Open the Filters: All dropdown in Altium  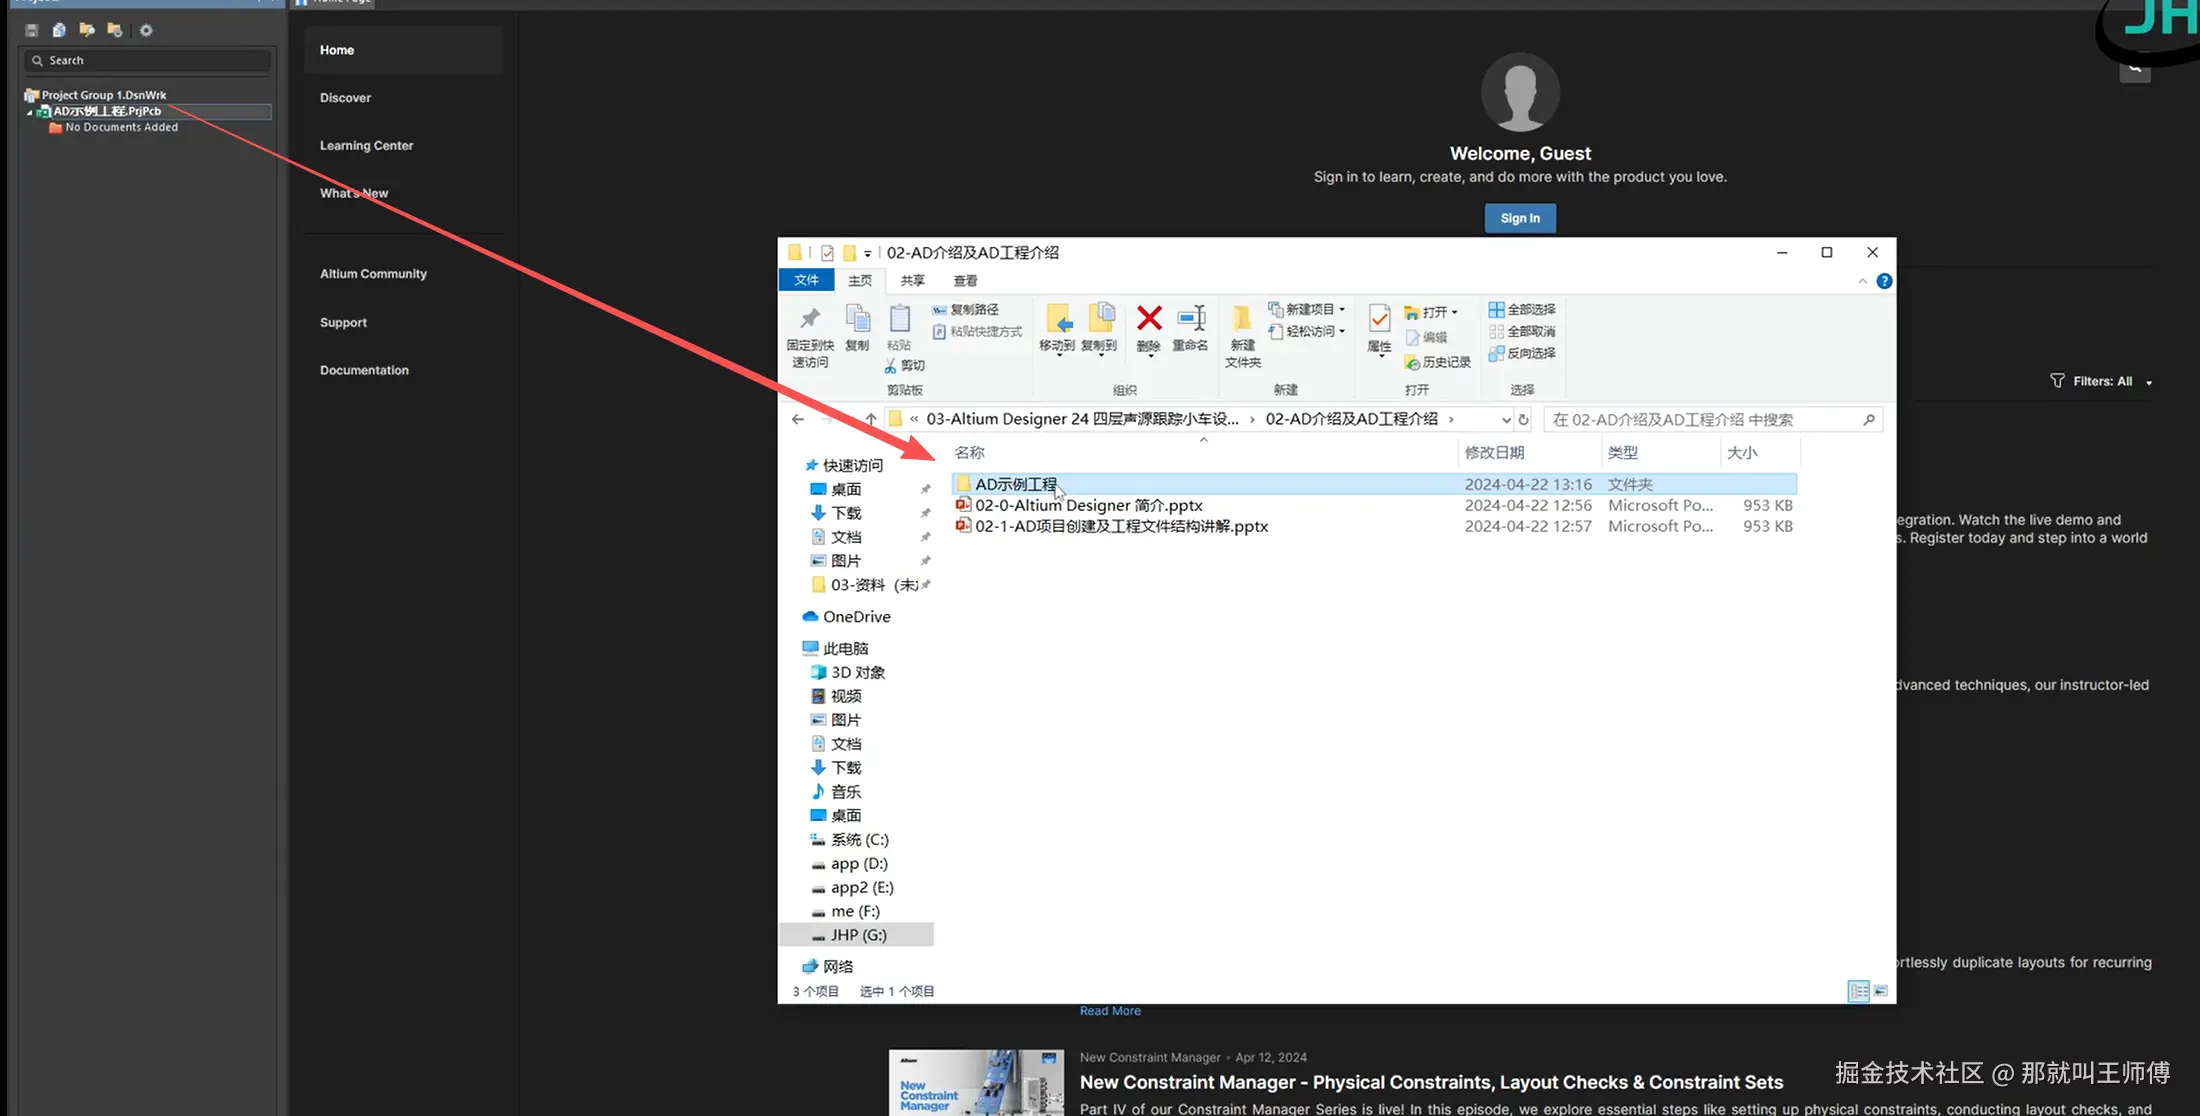click(2101, 381)
